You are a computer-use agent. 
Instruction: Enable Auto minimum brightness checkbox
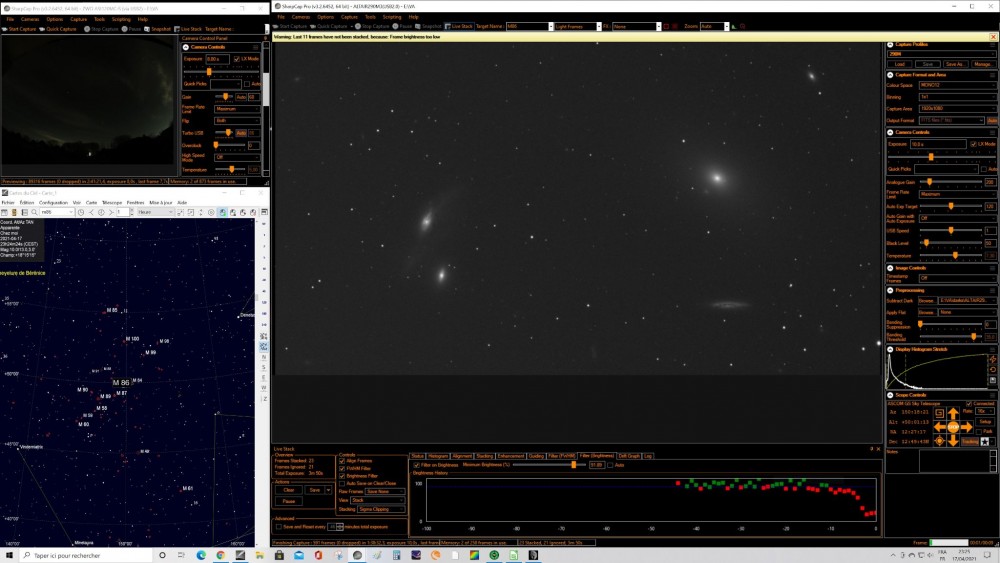[610, 465]
